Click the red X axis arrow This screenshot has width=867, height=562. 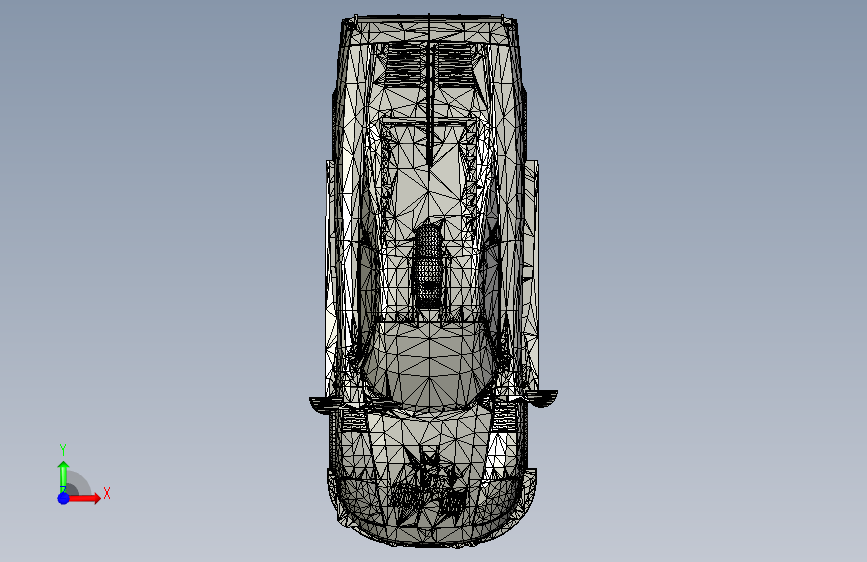(84, 498)
